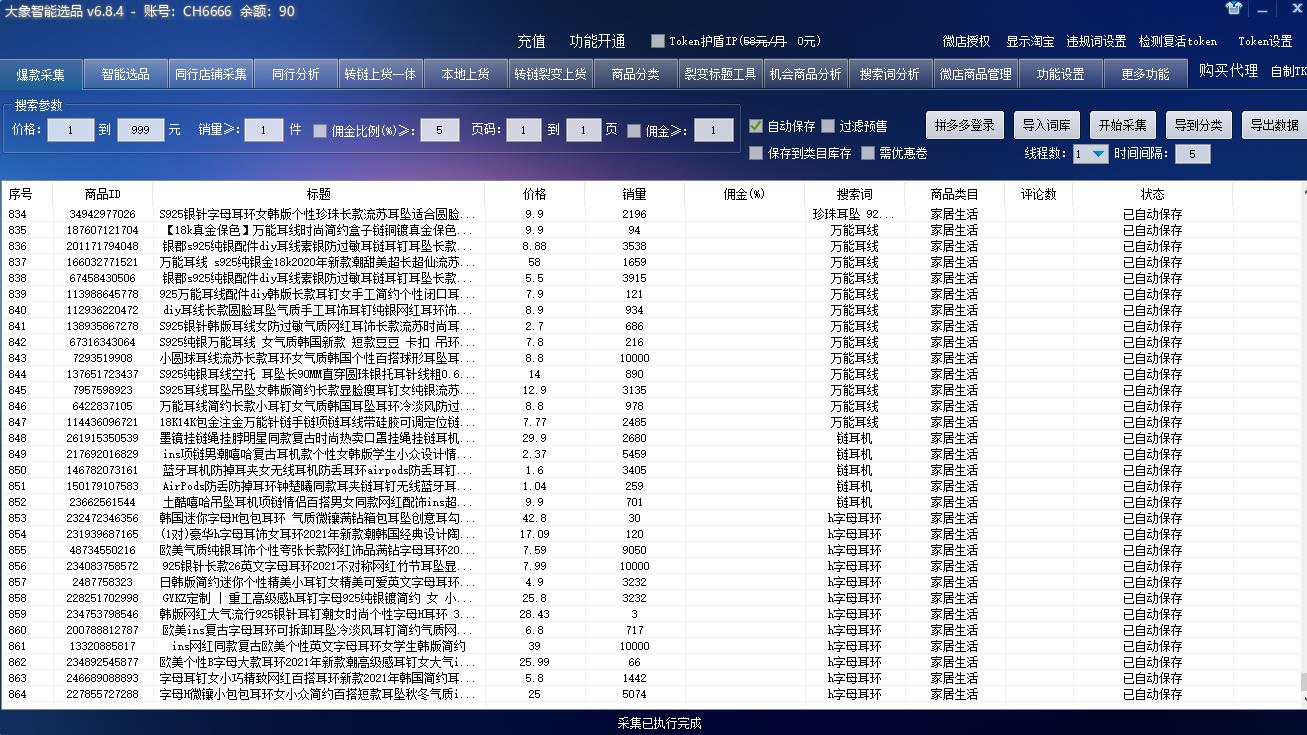Click the 状态 column header

pos(1152,194)
